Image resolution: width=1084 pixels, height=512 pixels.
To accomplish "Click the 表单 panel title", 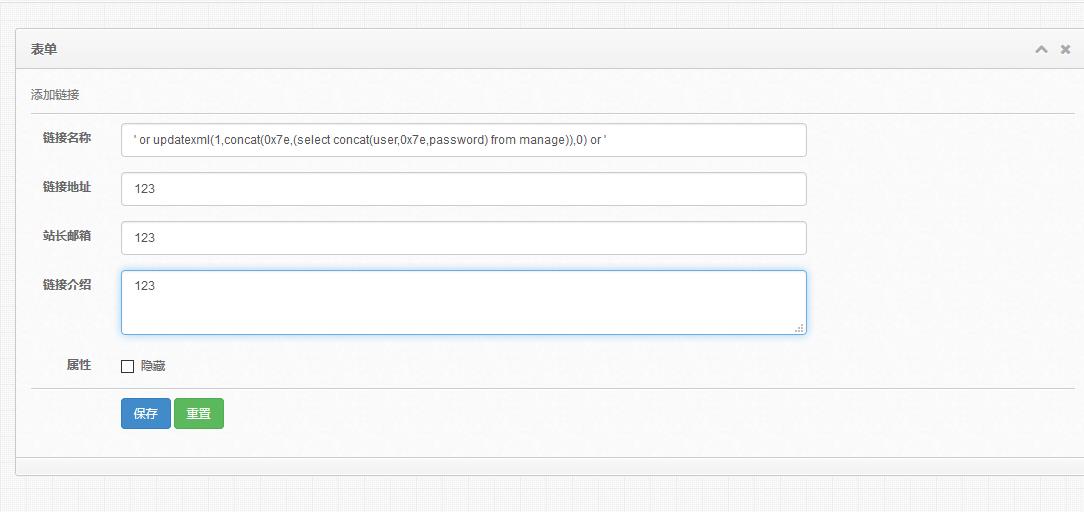I will (x=44, y=49).
